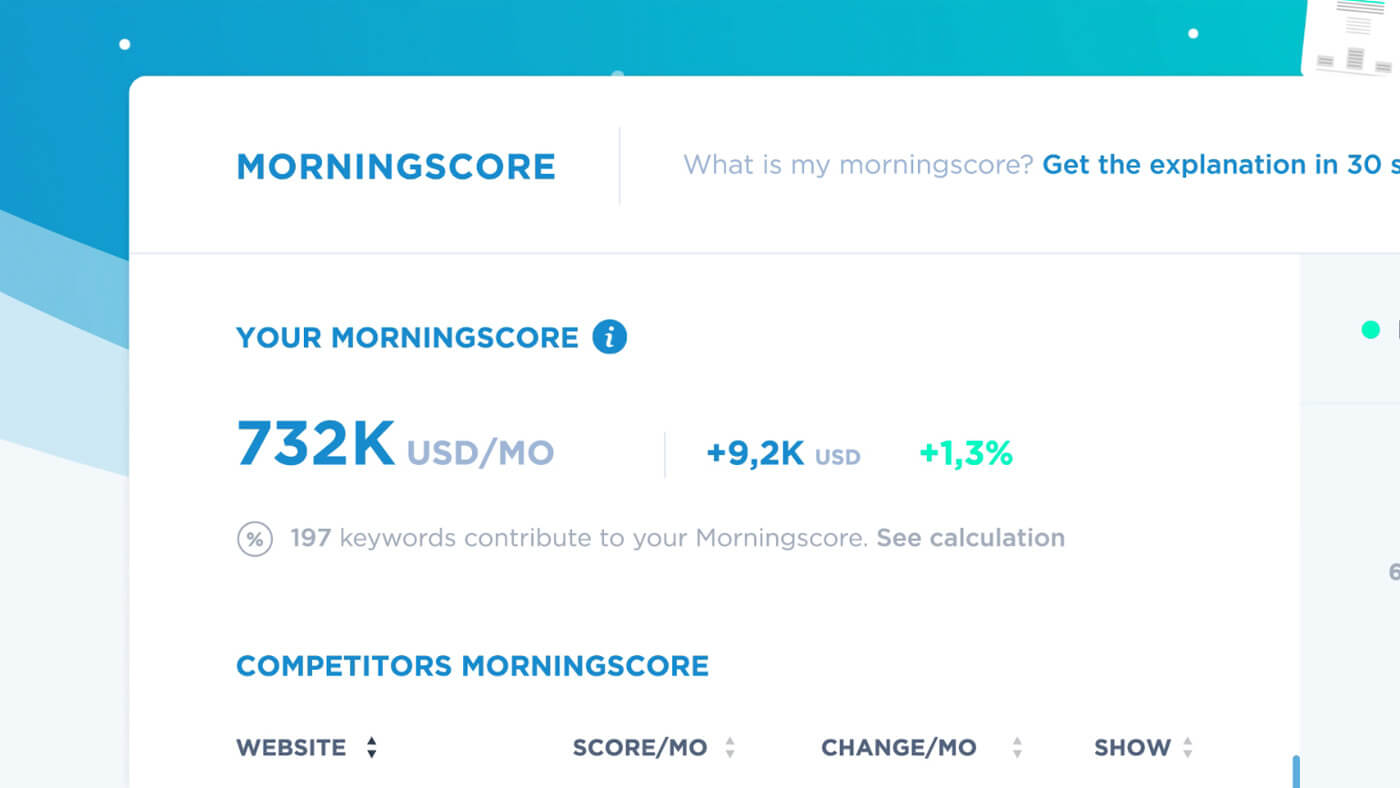Open the See calculation link
1400x788 pixels.
[970, 538]
